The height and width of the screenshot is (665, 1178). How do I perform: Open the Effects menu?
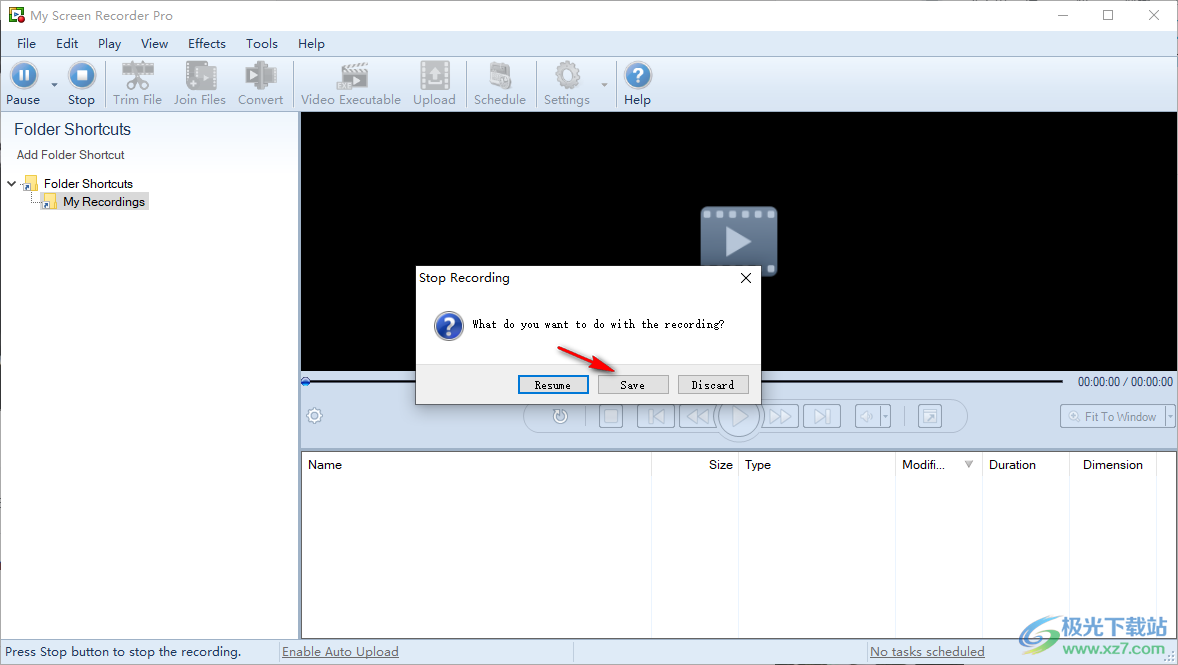click(x=206, y=43)
